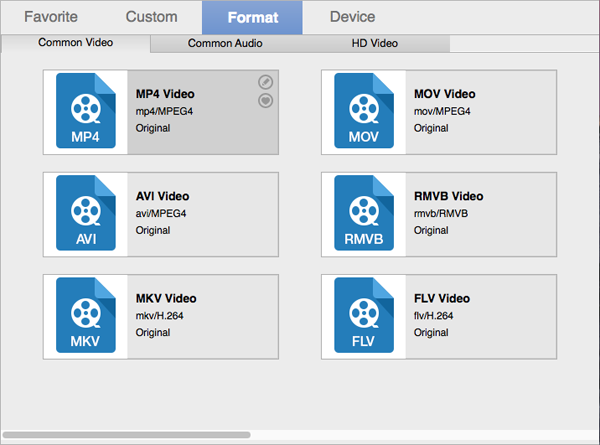Choose the AVI file format icon
The height and width of the screenshot is (445, 600).
coord(85,214)
